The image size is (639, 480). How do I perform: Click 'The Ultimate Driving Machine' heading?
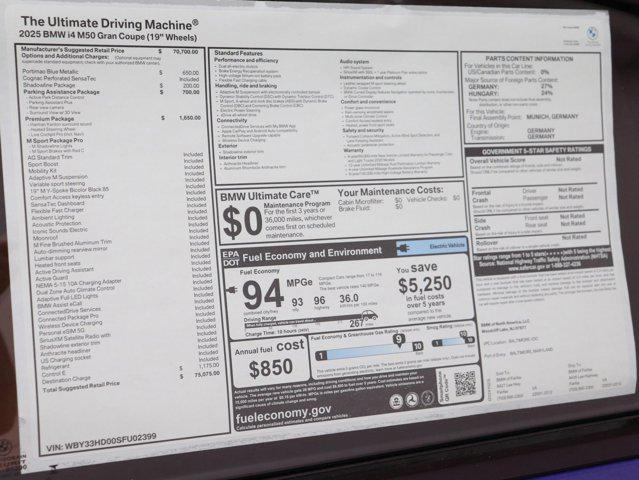tap(110, 23)
